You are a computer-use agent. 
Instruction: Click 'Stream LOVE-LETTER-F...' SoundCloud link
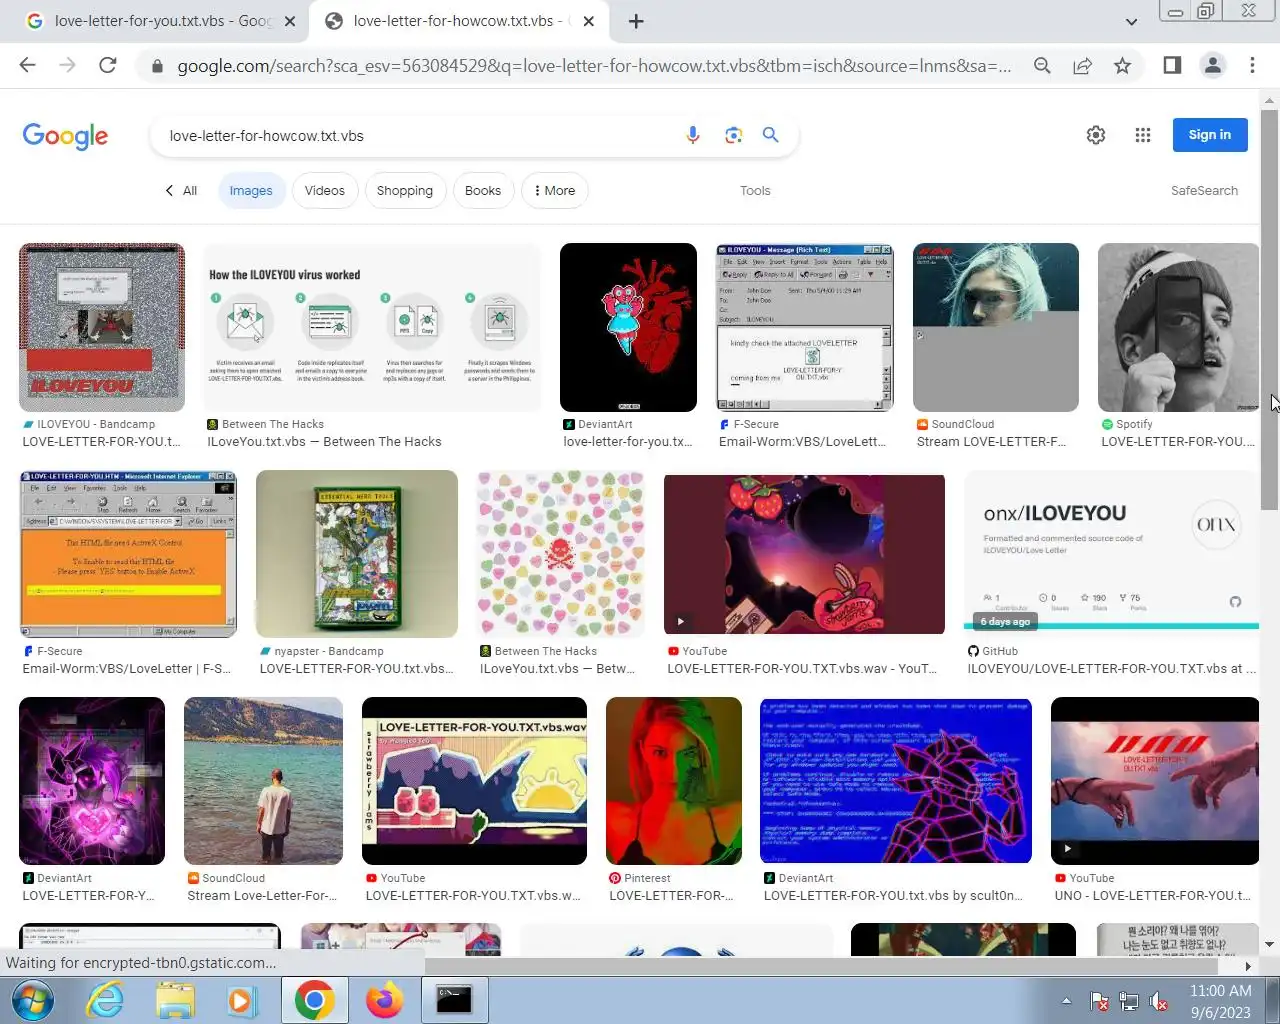click(991, 441)
